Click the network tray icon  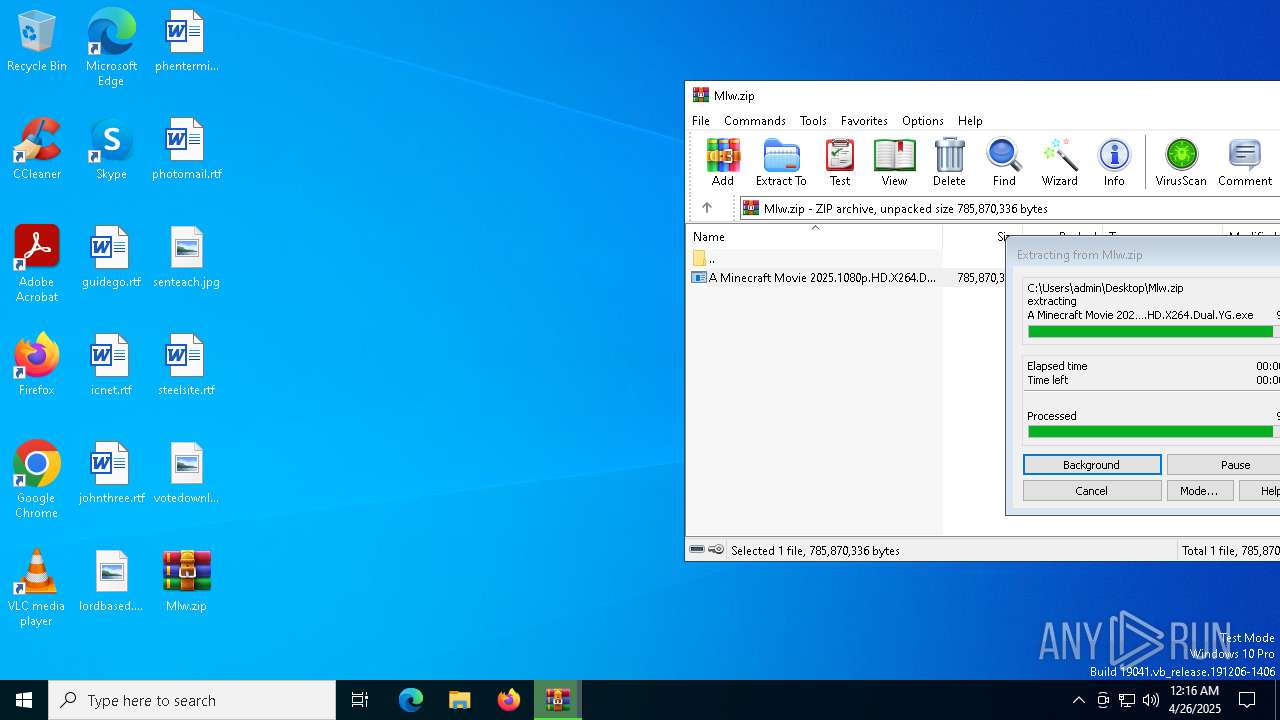1127,700
